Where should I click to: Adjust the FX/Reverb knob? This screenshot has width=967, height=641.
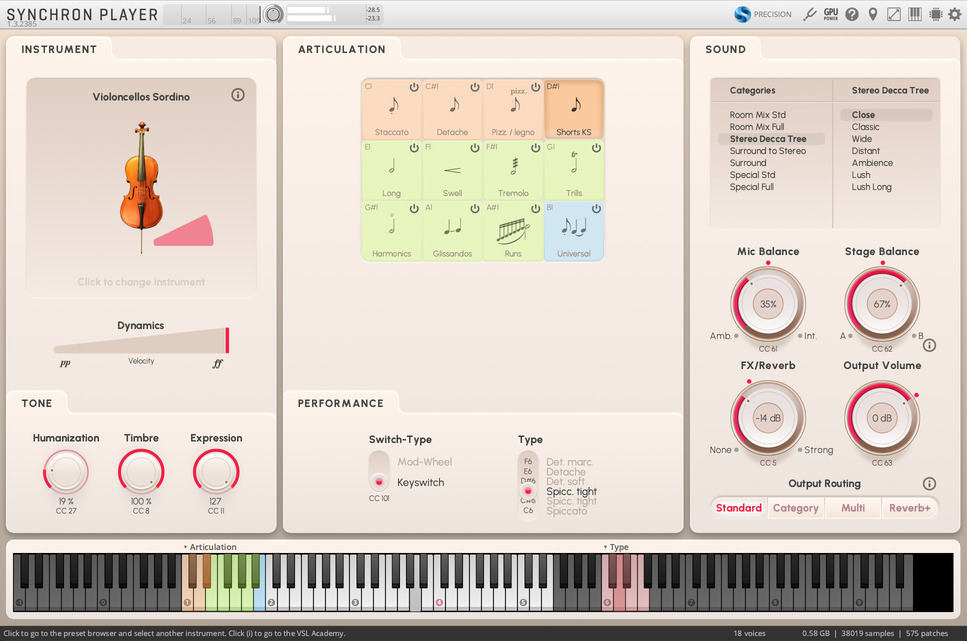click(x=768, y=418)
